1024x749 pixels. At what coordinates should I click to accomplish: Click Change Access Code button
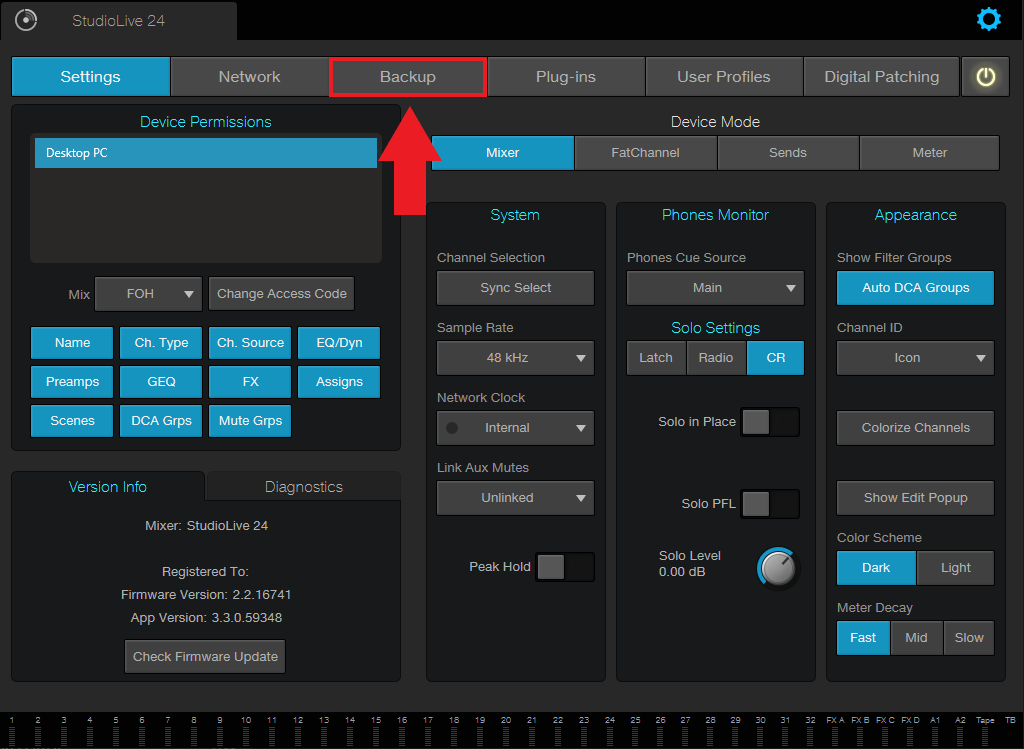click(x=281, y=294)
